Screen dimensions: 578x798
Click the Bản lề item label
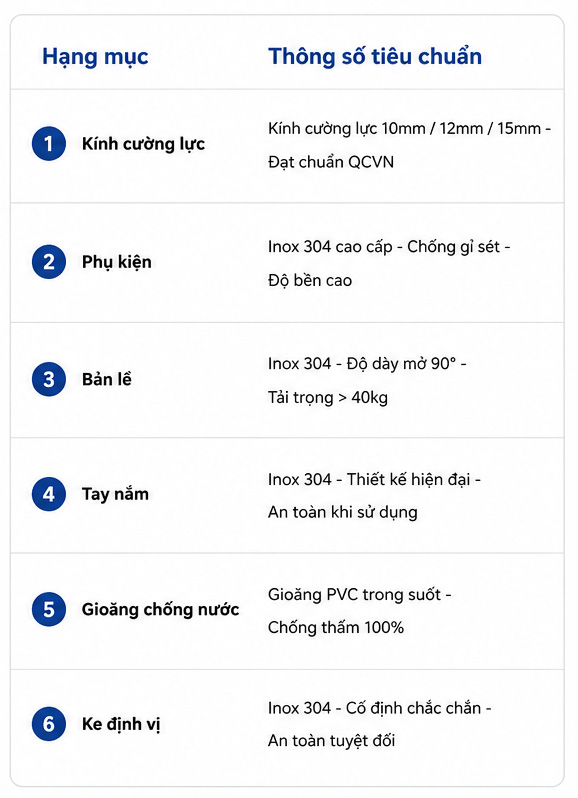pos(107,379)
